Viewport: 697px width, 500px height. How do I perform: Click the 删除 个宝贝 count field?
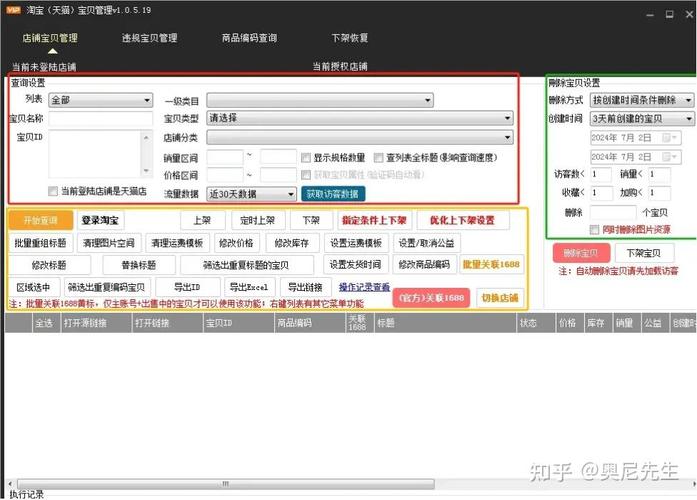click(x=613, y=212)
